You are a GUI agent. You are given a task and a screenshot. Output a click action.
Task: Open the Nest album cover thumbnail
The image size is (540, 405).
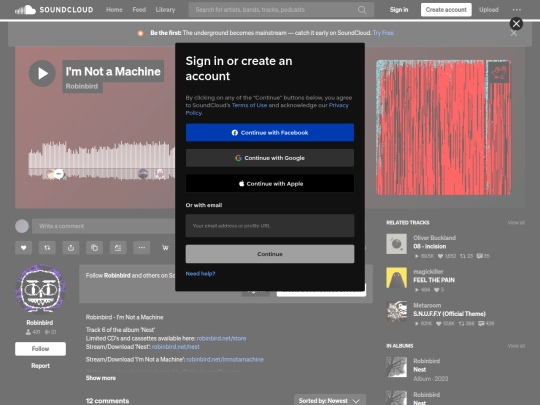point(396,367)
